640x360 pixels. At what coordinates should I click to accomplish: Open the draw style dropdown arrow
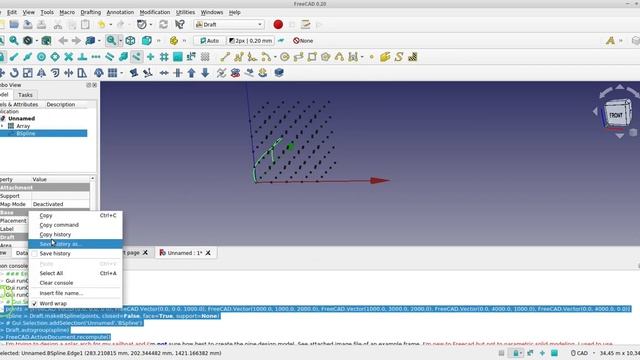pos(36,40)
